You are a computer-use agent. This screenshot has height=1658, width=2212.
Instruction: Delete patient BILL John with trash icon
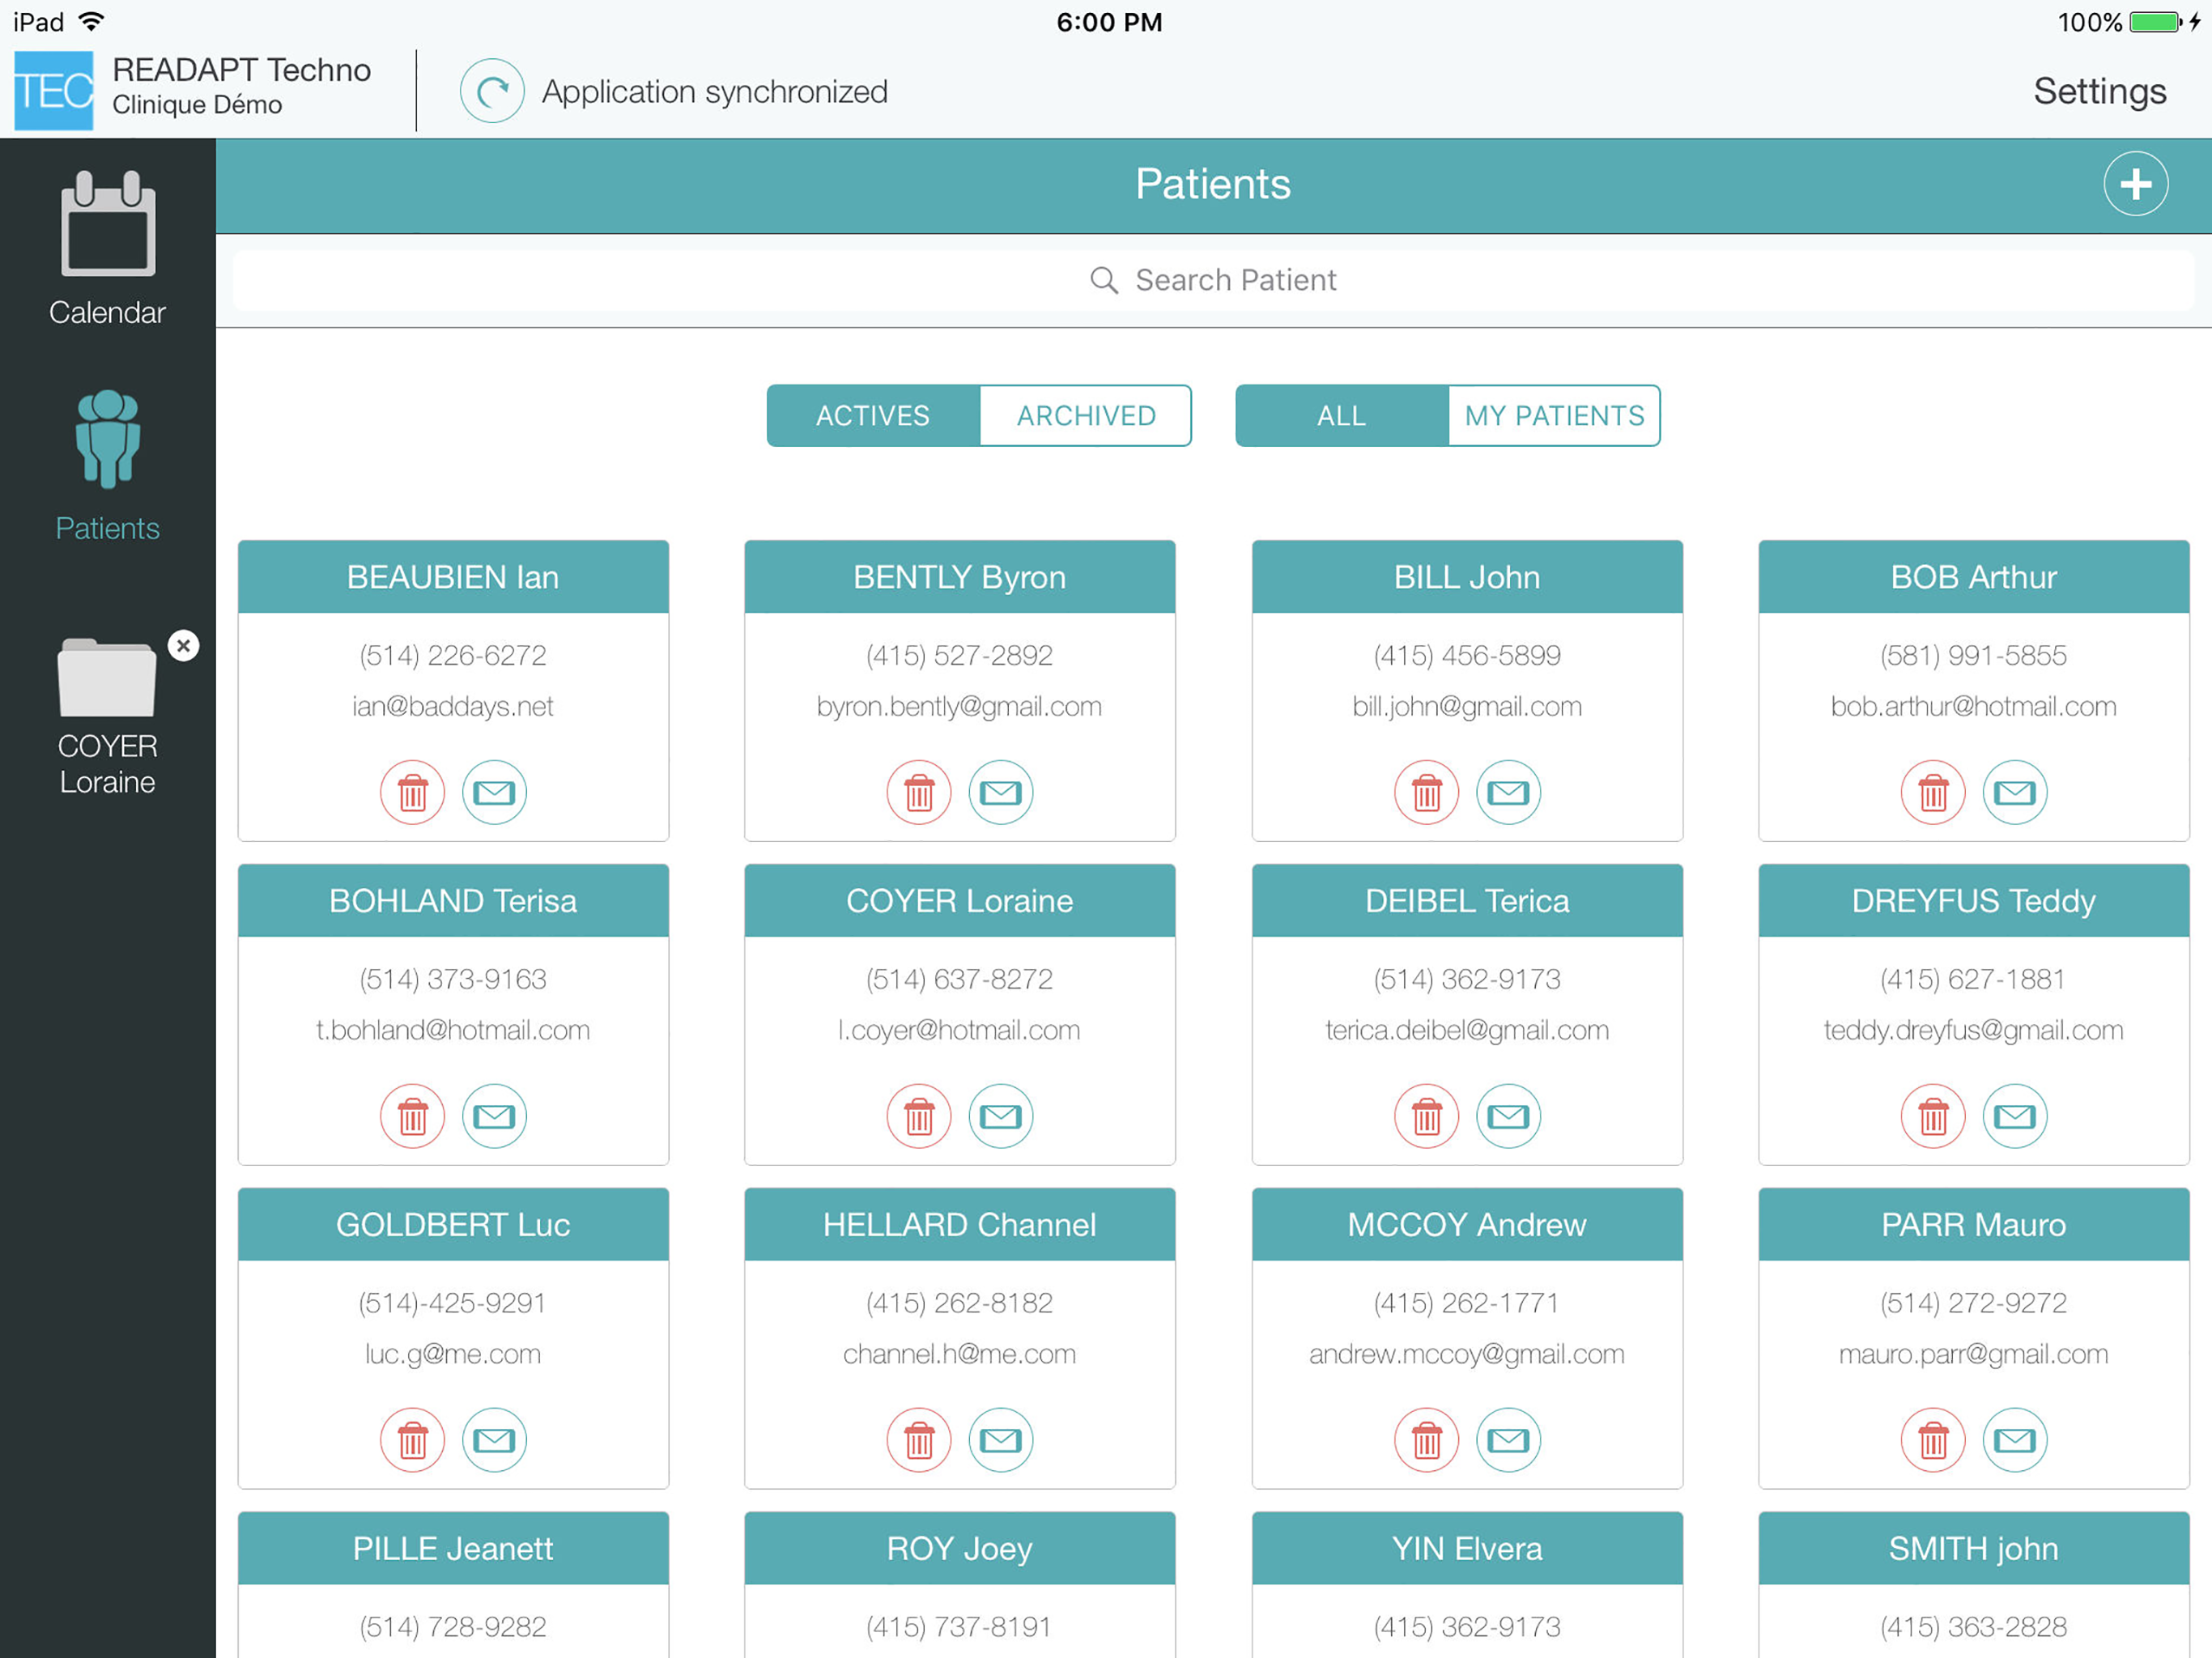[x=1427, y=793]
